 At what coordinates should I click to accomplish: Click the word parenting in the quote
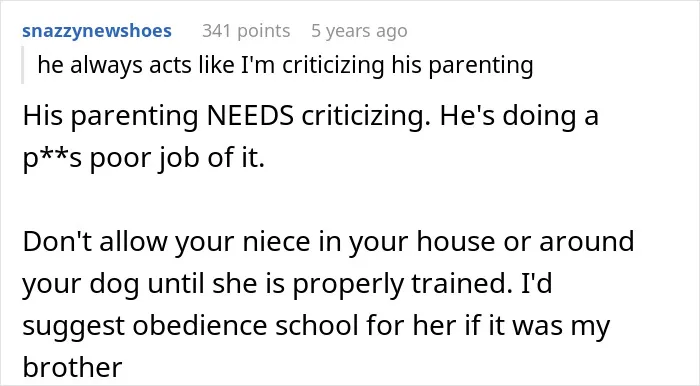481,65
